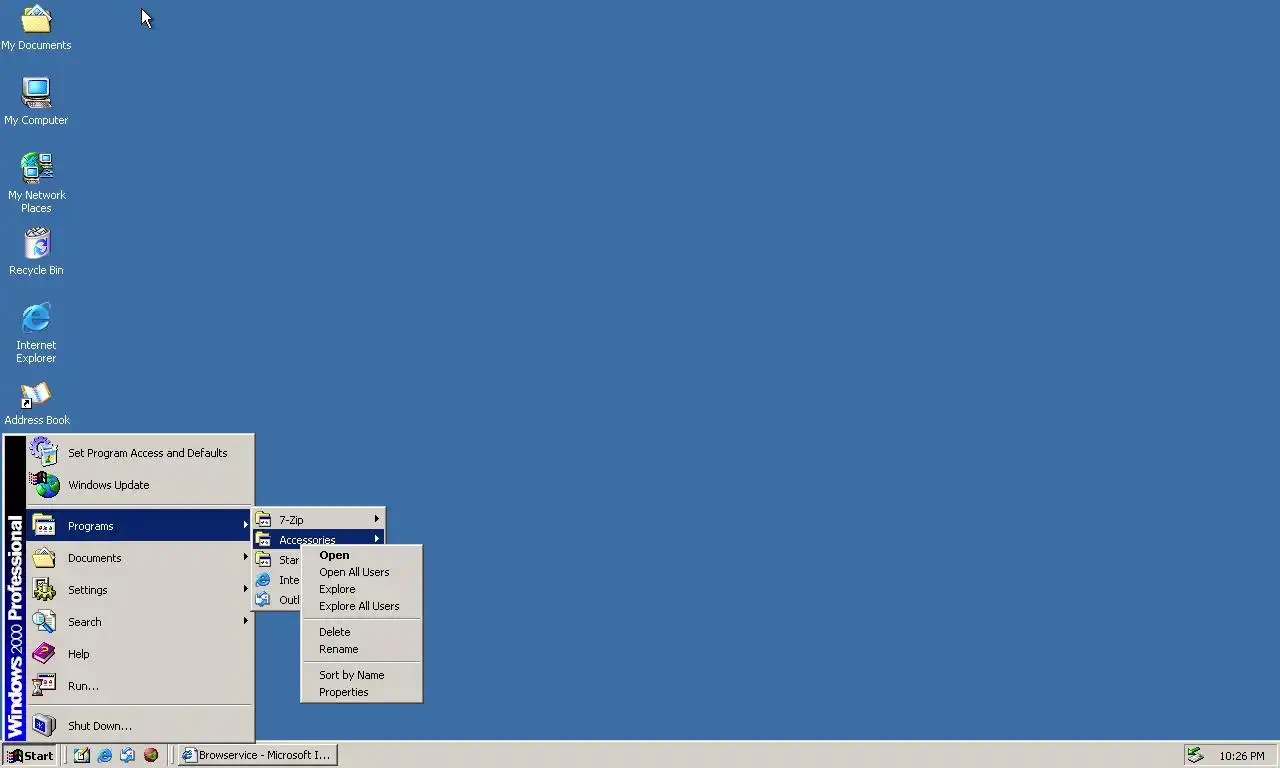Expand the Search submenu arrow

pyautogui.click(x=245, y=622)
